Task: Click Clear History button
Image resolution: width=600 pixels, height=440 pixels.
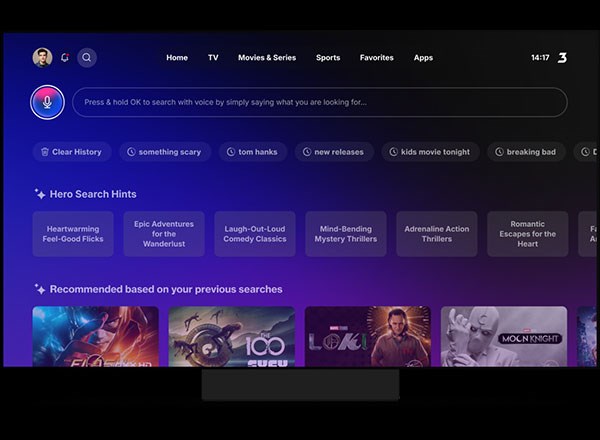Action: pyautogui.click(x=72, y=152)
